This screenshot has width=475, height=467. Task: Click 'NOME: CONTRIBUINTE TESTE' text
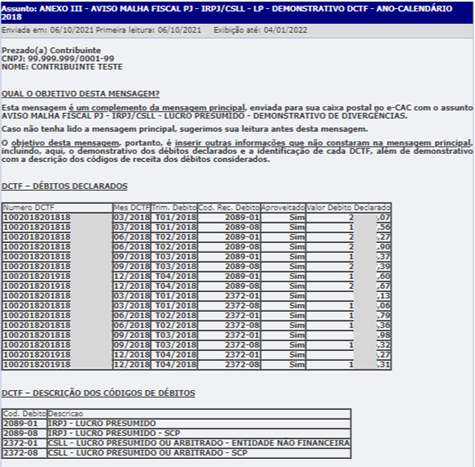(62, 67)
